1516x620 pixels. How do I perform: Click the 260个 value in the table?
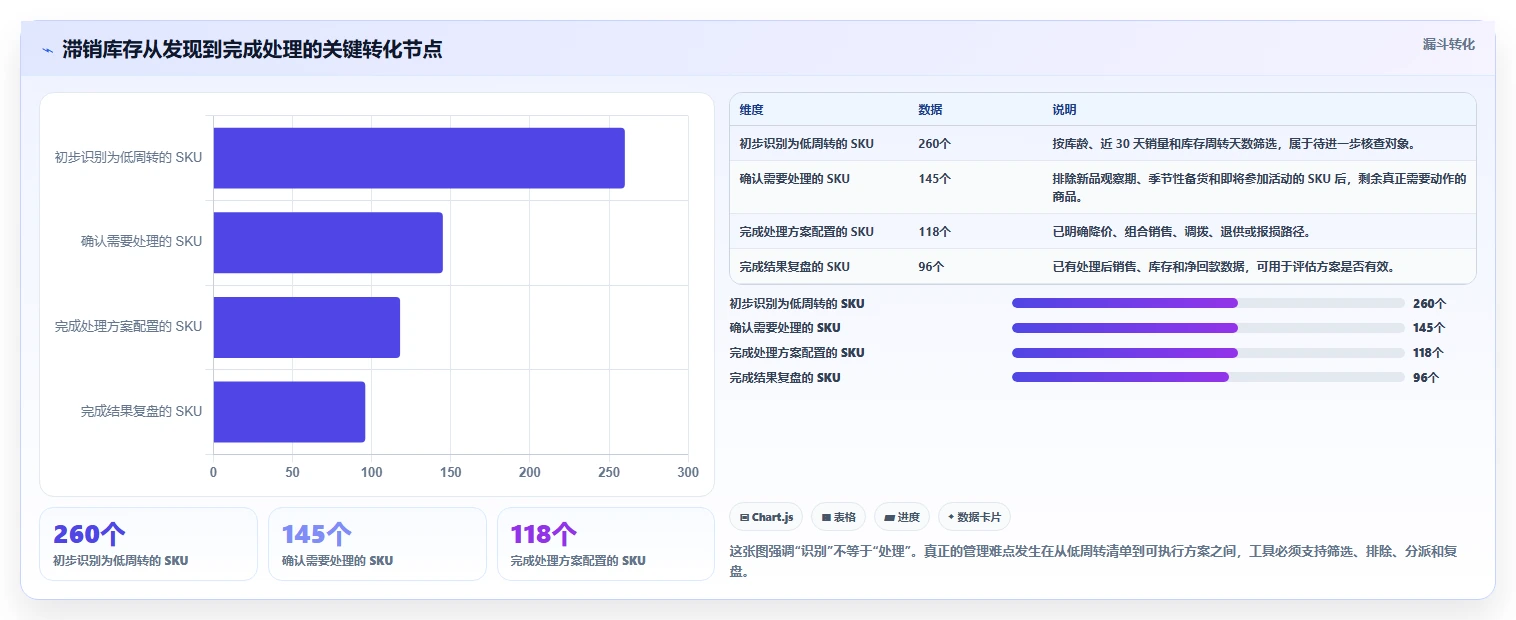(x=934, y=144)
